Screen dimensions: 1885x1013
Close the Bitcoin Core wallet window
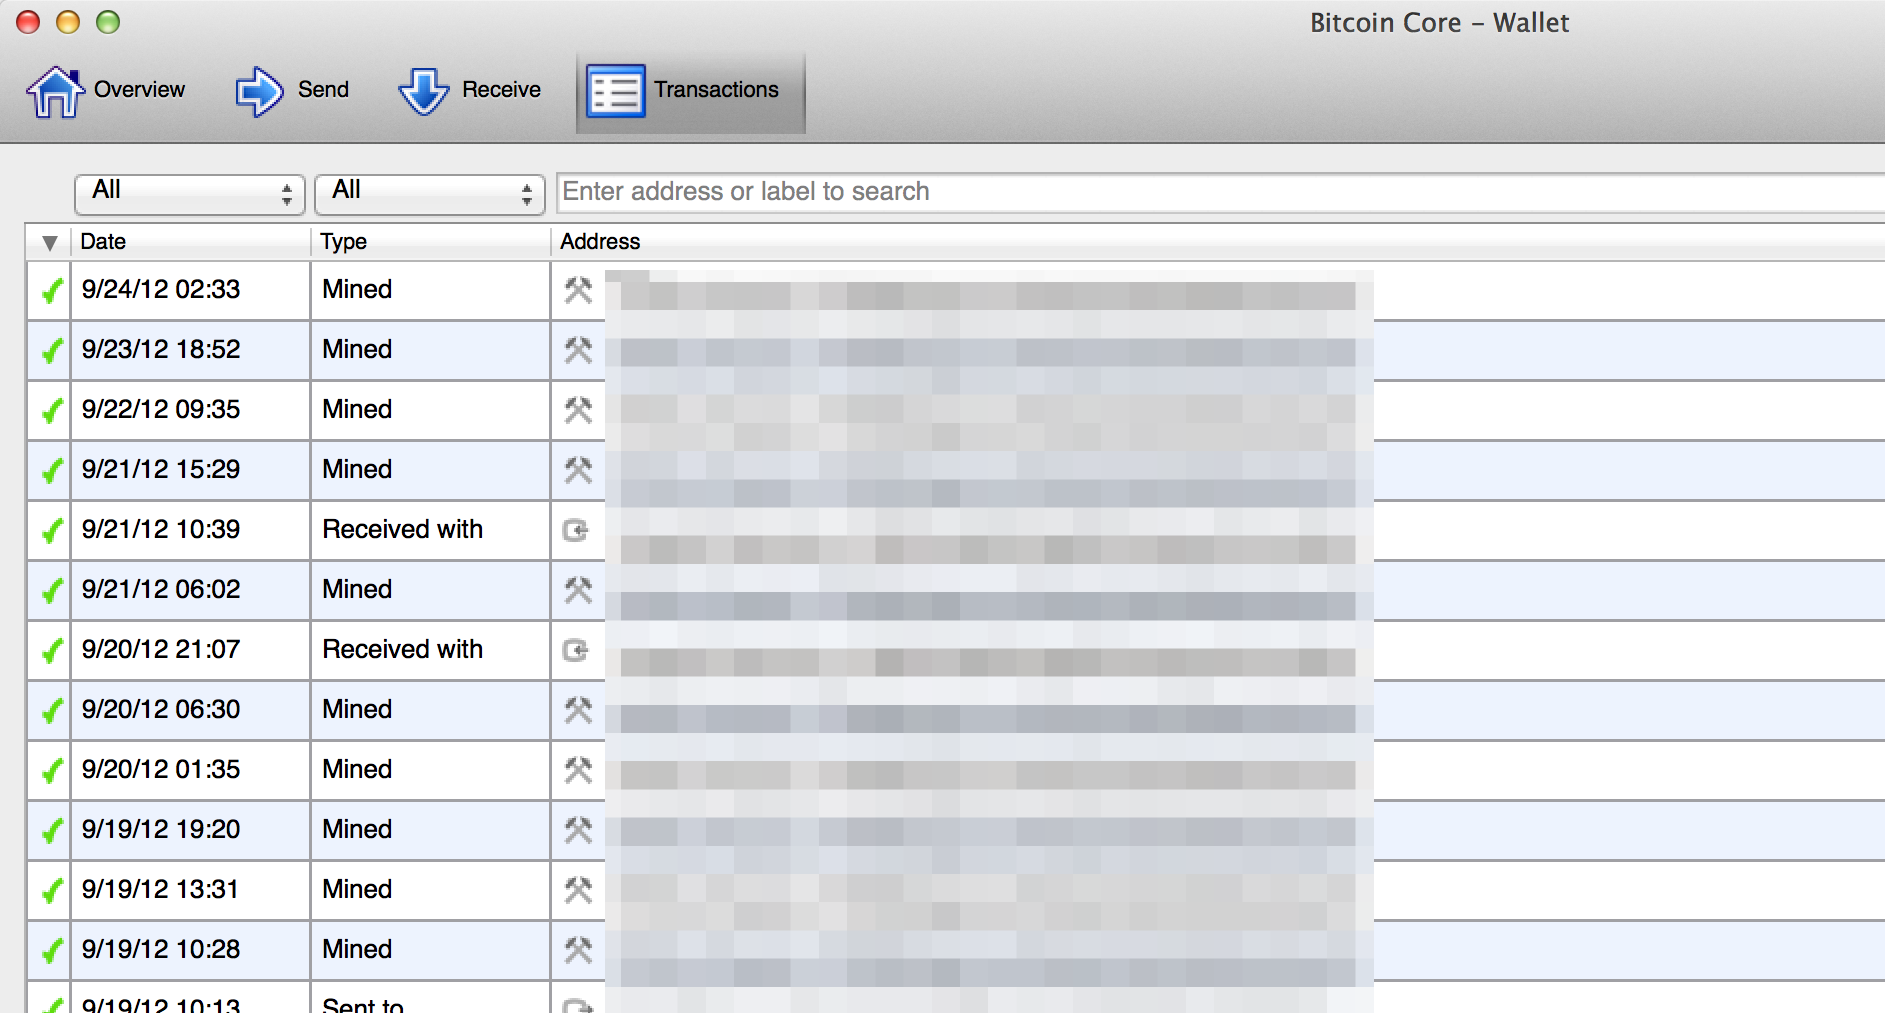point(28,22)
